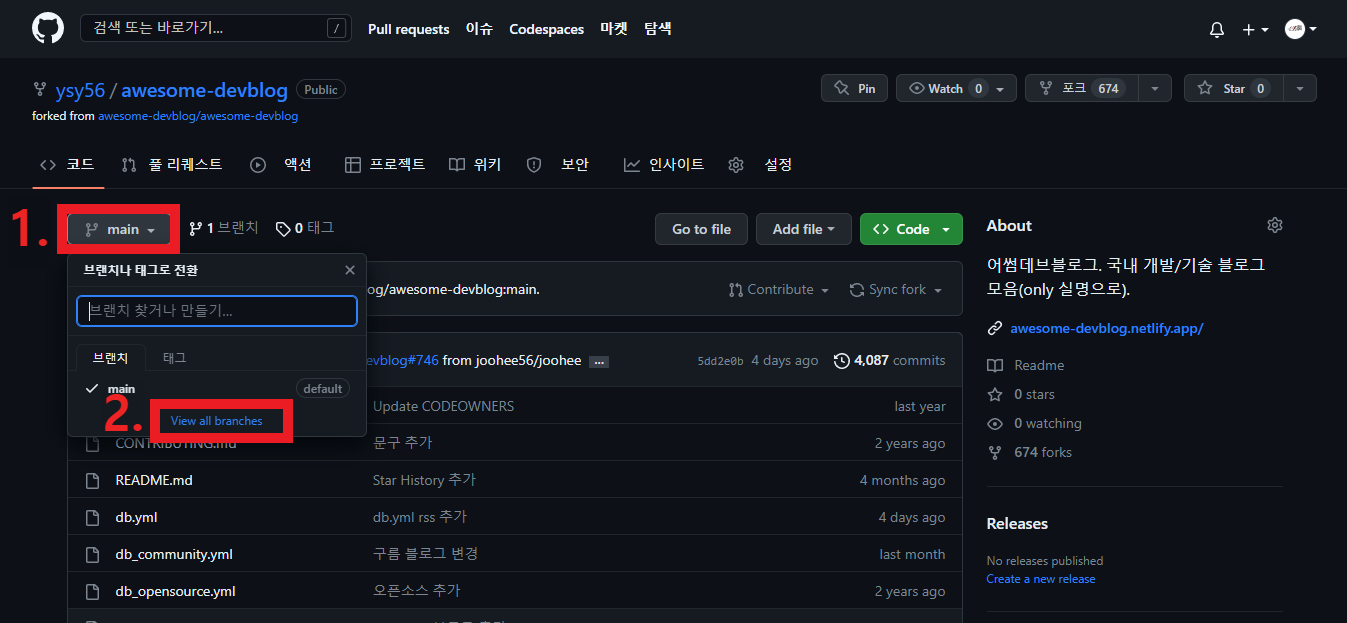Switch to the 위키 tab

(475, 164)
